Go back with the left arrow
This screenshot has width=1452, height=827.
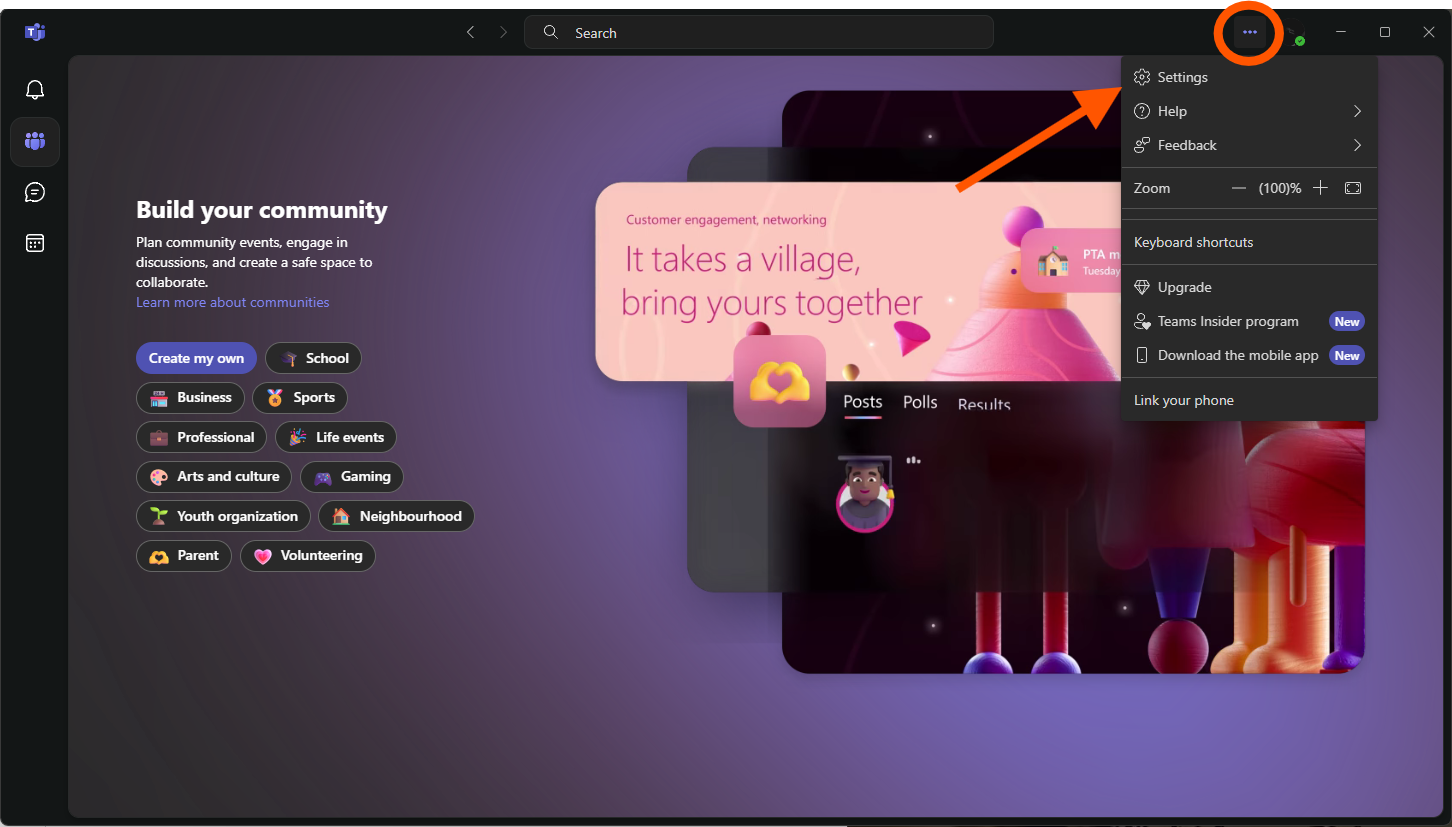(x=470, y=32)
